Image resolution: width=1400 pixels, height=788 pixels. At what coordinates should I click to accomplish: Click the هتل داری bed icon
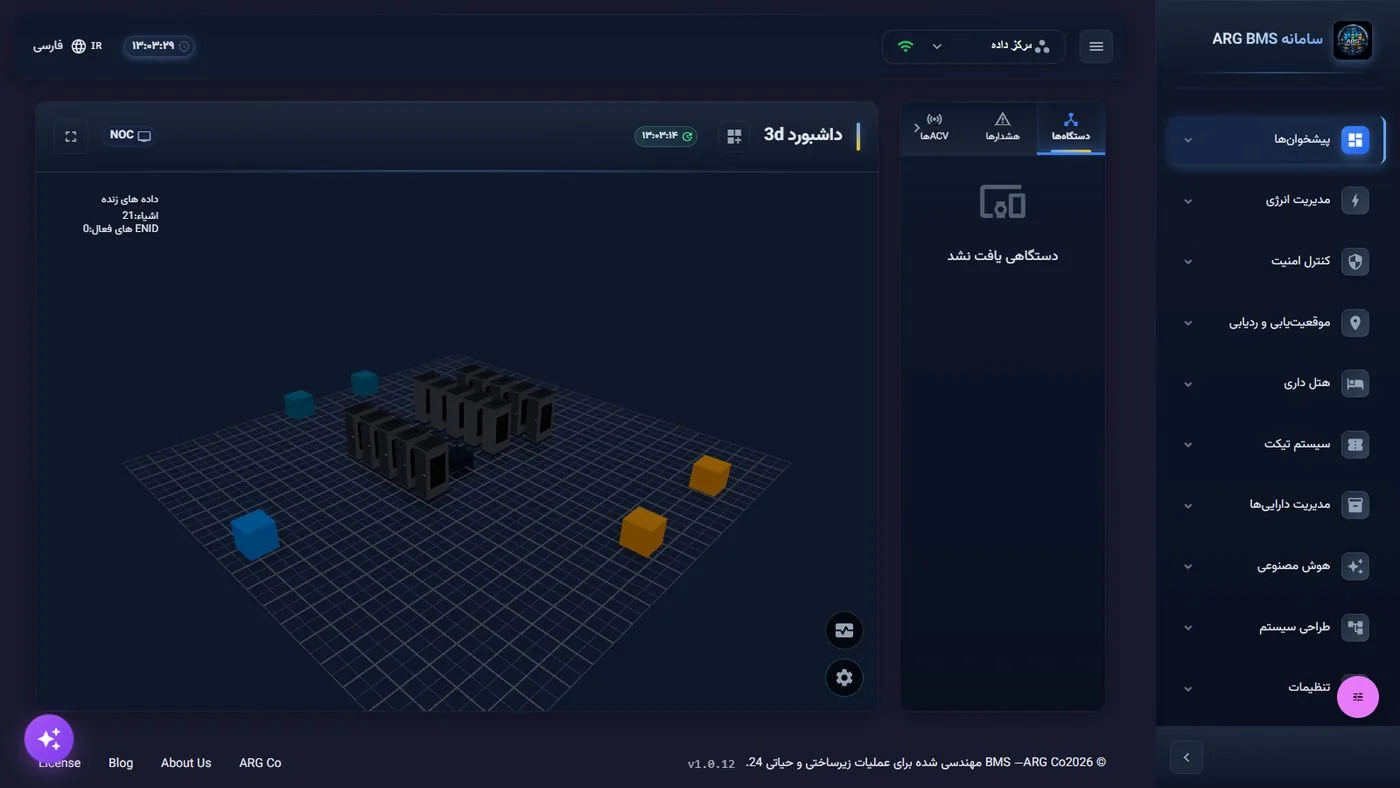[x=1355, y=384]
